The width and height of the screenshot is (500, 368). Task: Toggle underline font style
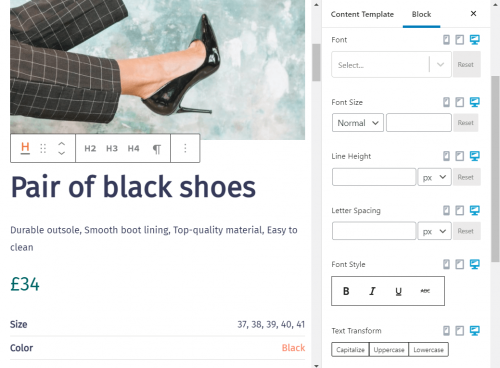click(398, 291)
